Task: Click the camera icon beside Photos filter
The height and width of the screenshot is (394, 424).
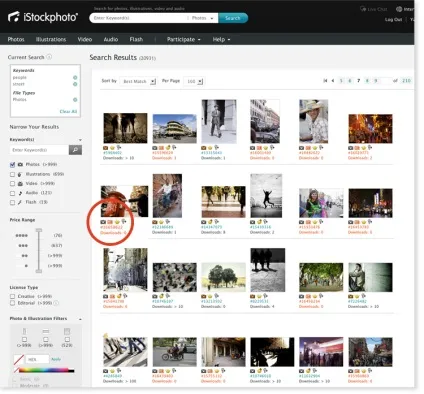Action: click(20, 164)
